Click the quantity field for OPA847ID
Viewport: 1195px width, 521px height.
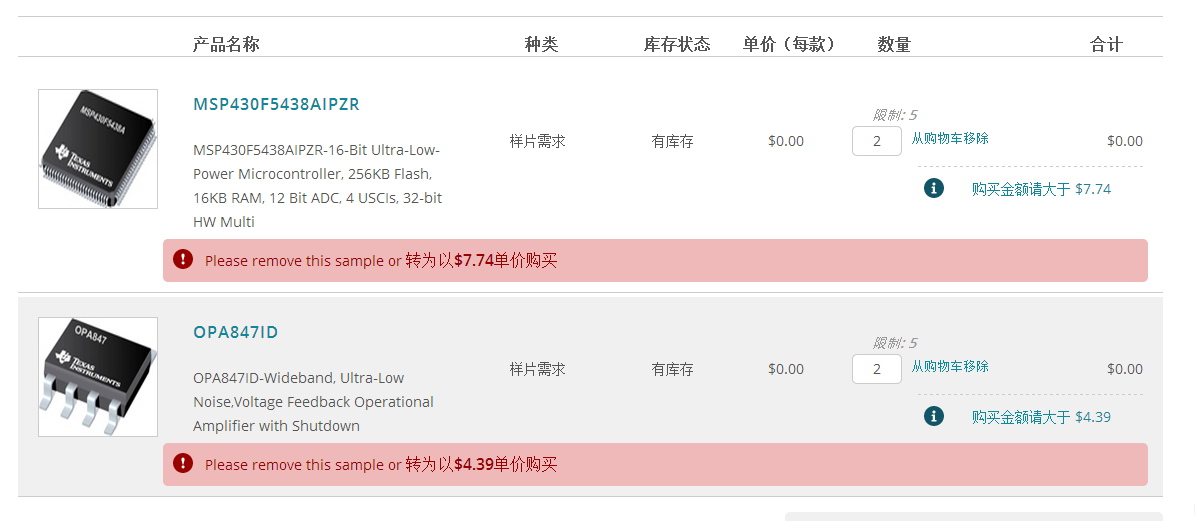coord(876,369)
